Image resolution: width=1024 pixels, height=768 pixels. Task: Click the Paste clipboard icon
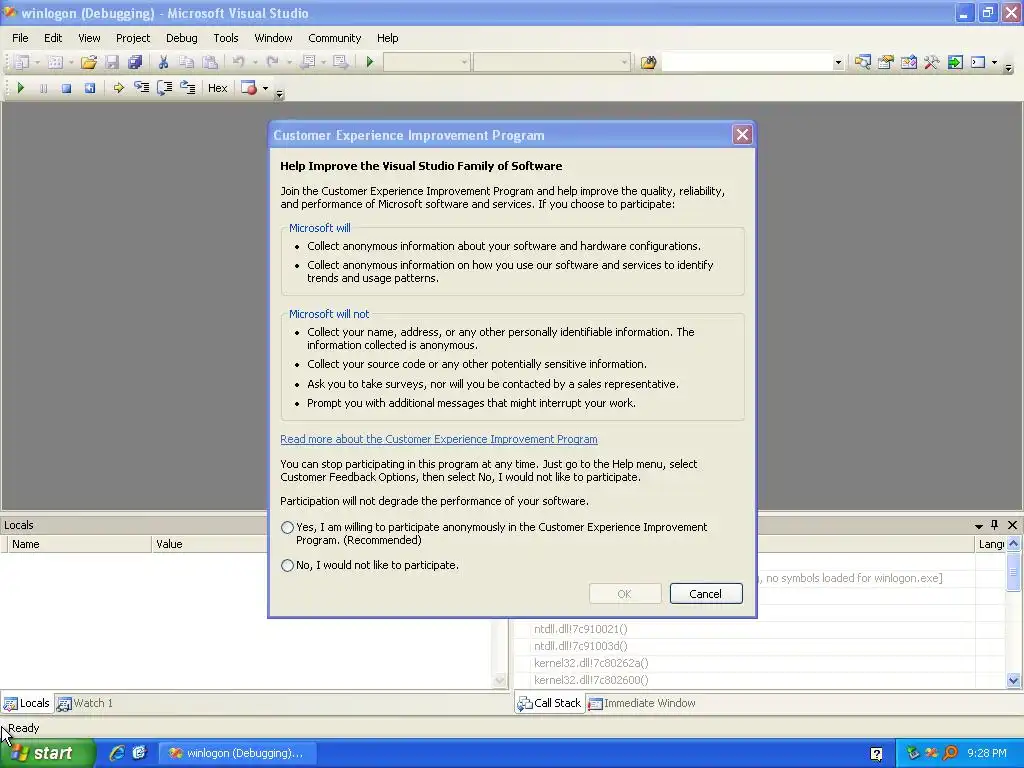[210, 63]
